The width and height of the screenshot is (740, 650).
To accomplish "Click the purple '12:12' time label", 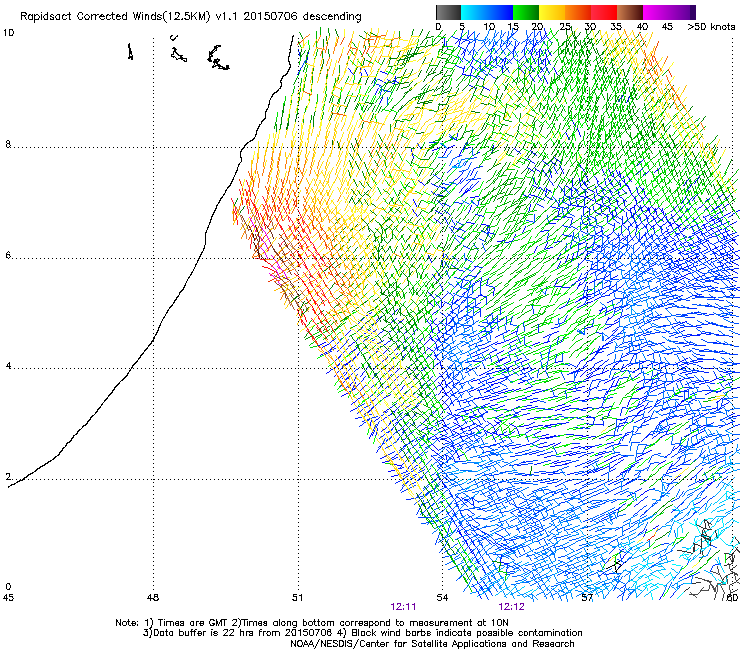I will click(x=512, y=607).
